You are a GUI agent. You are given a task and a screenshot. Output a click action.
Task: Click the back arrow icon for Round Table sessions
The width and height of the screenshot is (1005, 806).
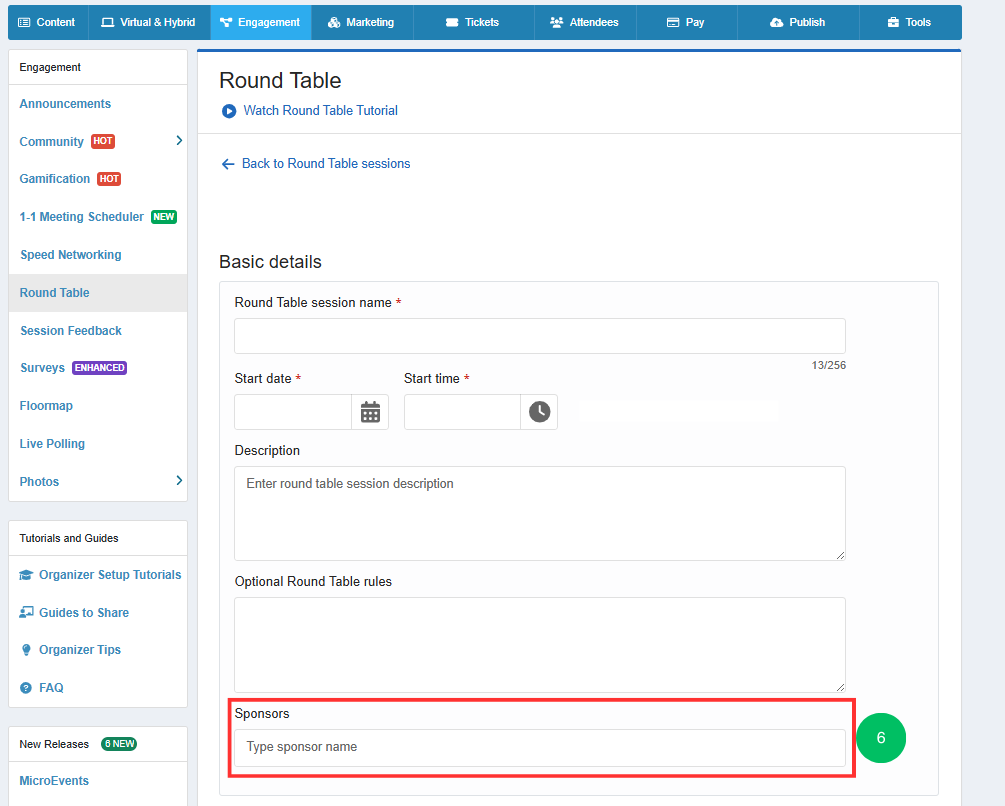pos(228,164)
